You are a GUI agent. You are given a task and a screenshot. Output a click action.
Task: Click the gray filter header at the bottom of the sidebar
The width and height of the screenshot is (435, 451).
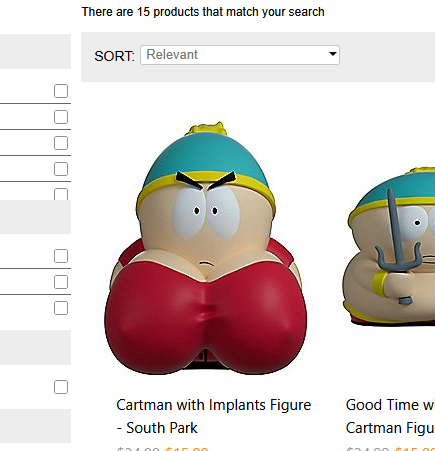coord(35,426)
